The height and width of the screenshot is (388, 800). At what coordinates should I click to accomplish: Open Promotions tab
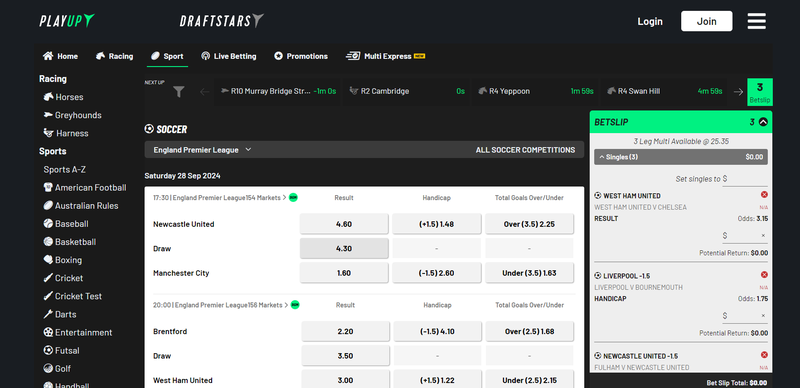(x=301, y=56)
